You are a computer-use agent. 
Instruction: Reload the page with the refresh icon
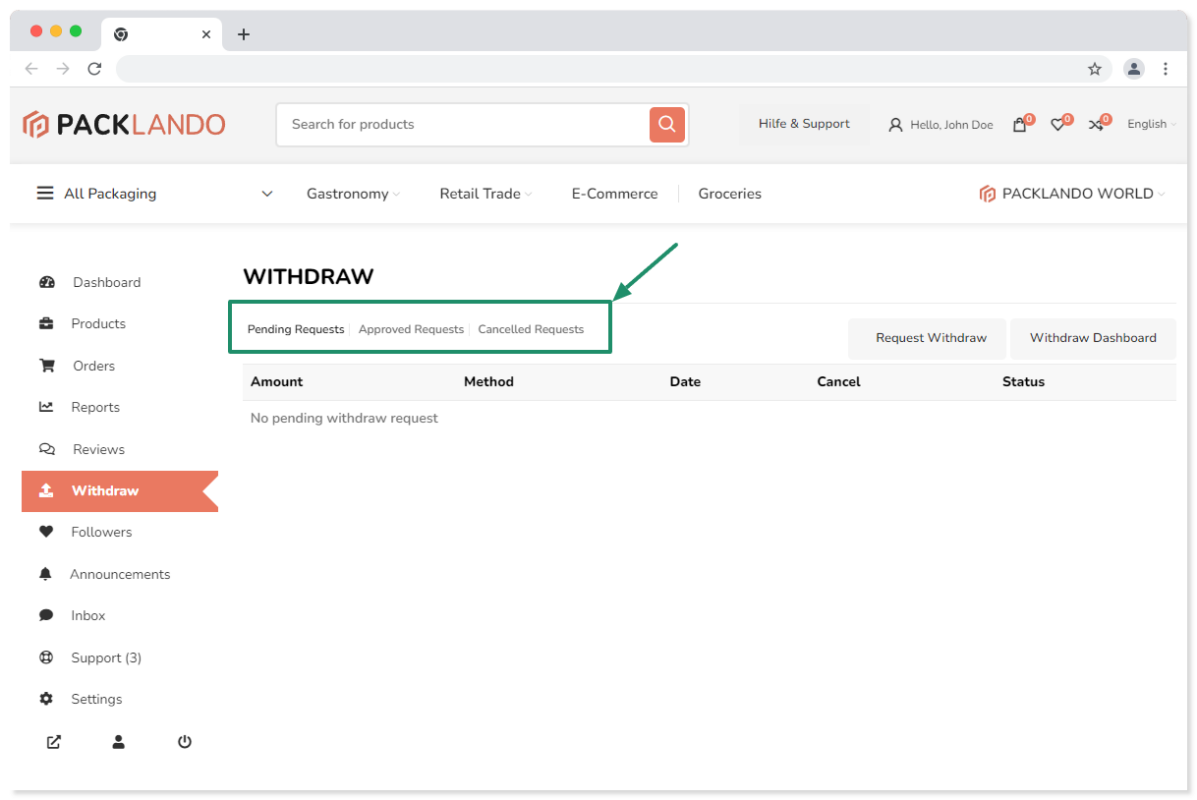click(95, 69)
